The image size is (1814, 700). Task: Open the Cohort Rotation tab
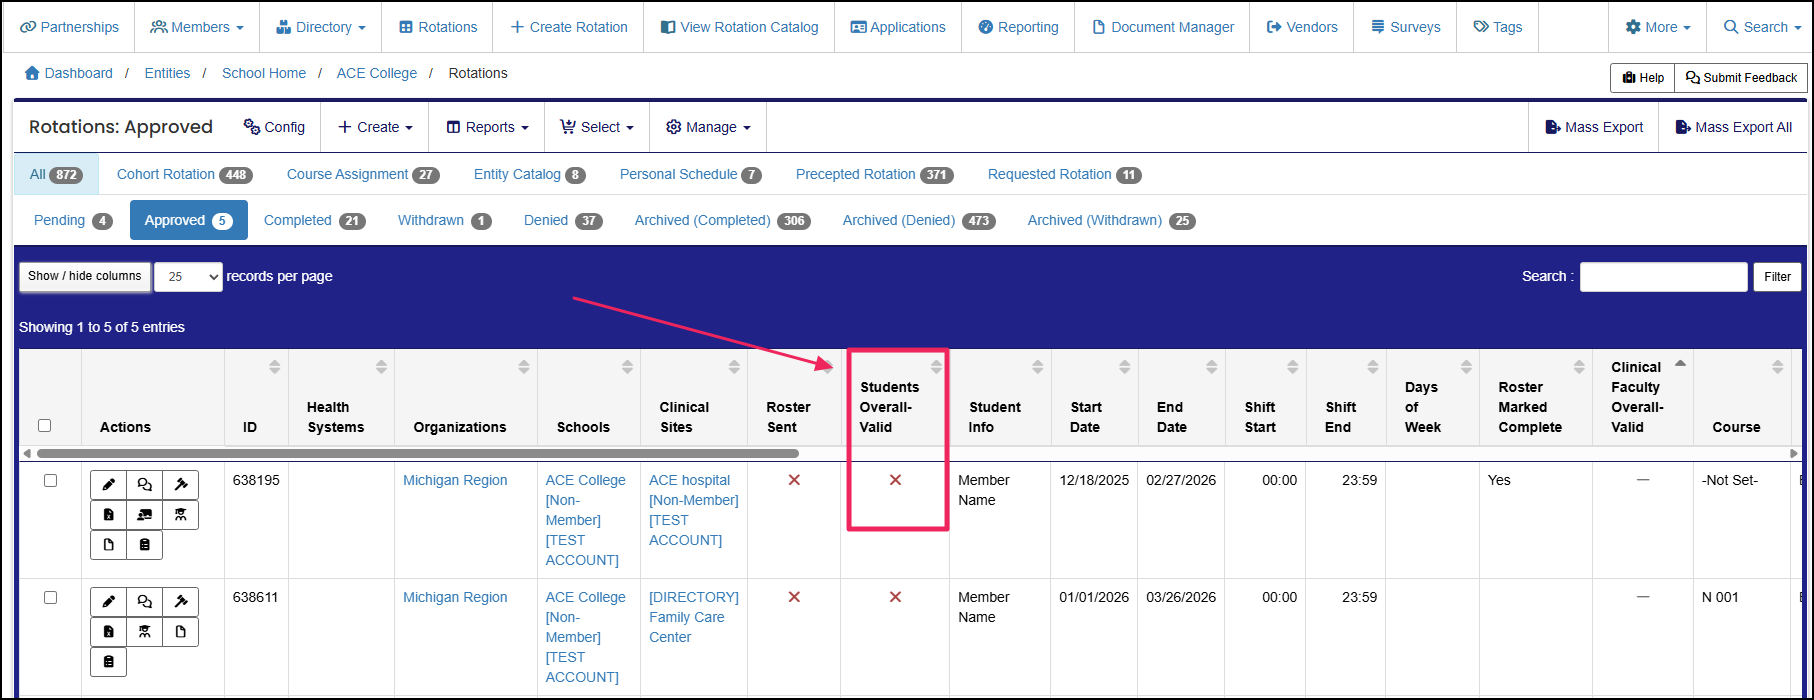click(183, 175)
